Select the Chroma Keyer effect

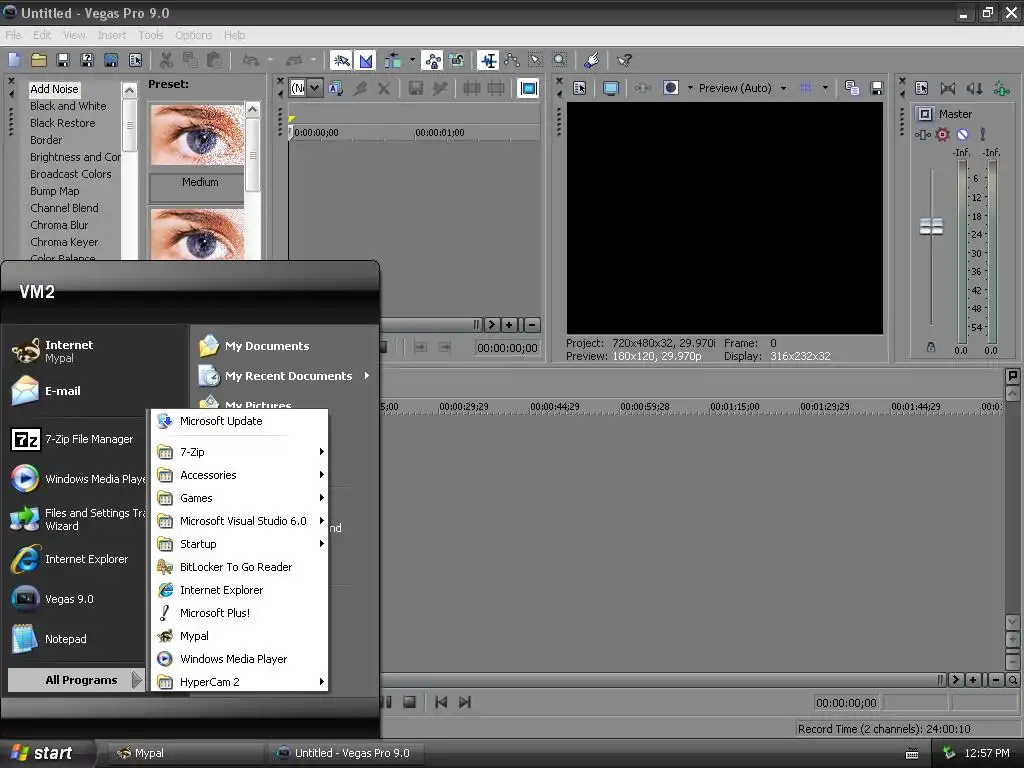coord(64,242)
